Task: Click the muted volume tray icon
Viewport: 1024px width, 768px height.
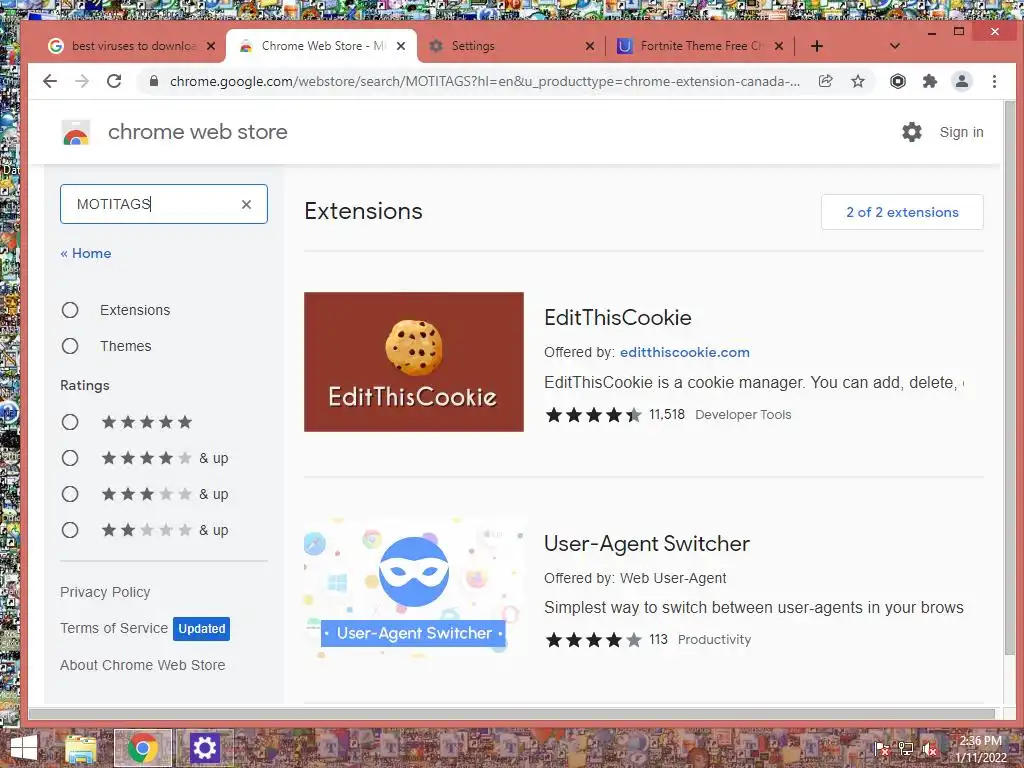Action: (x=929, y=749)
